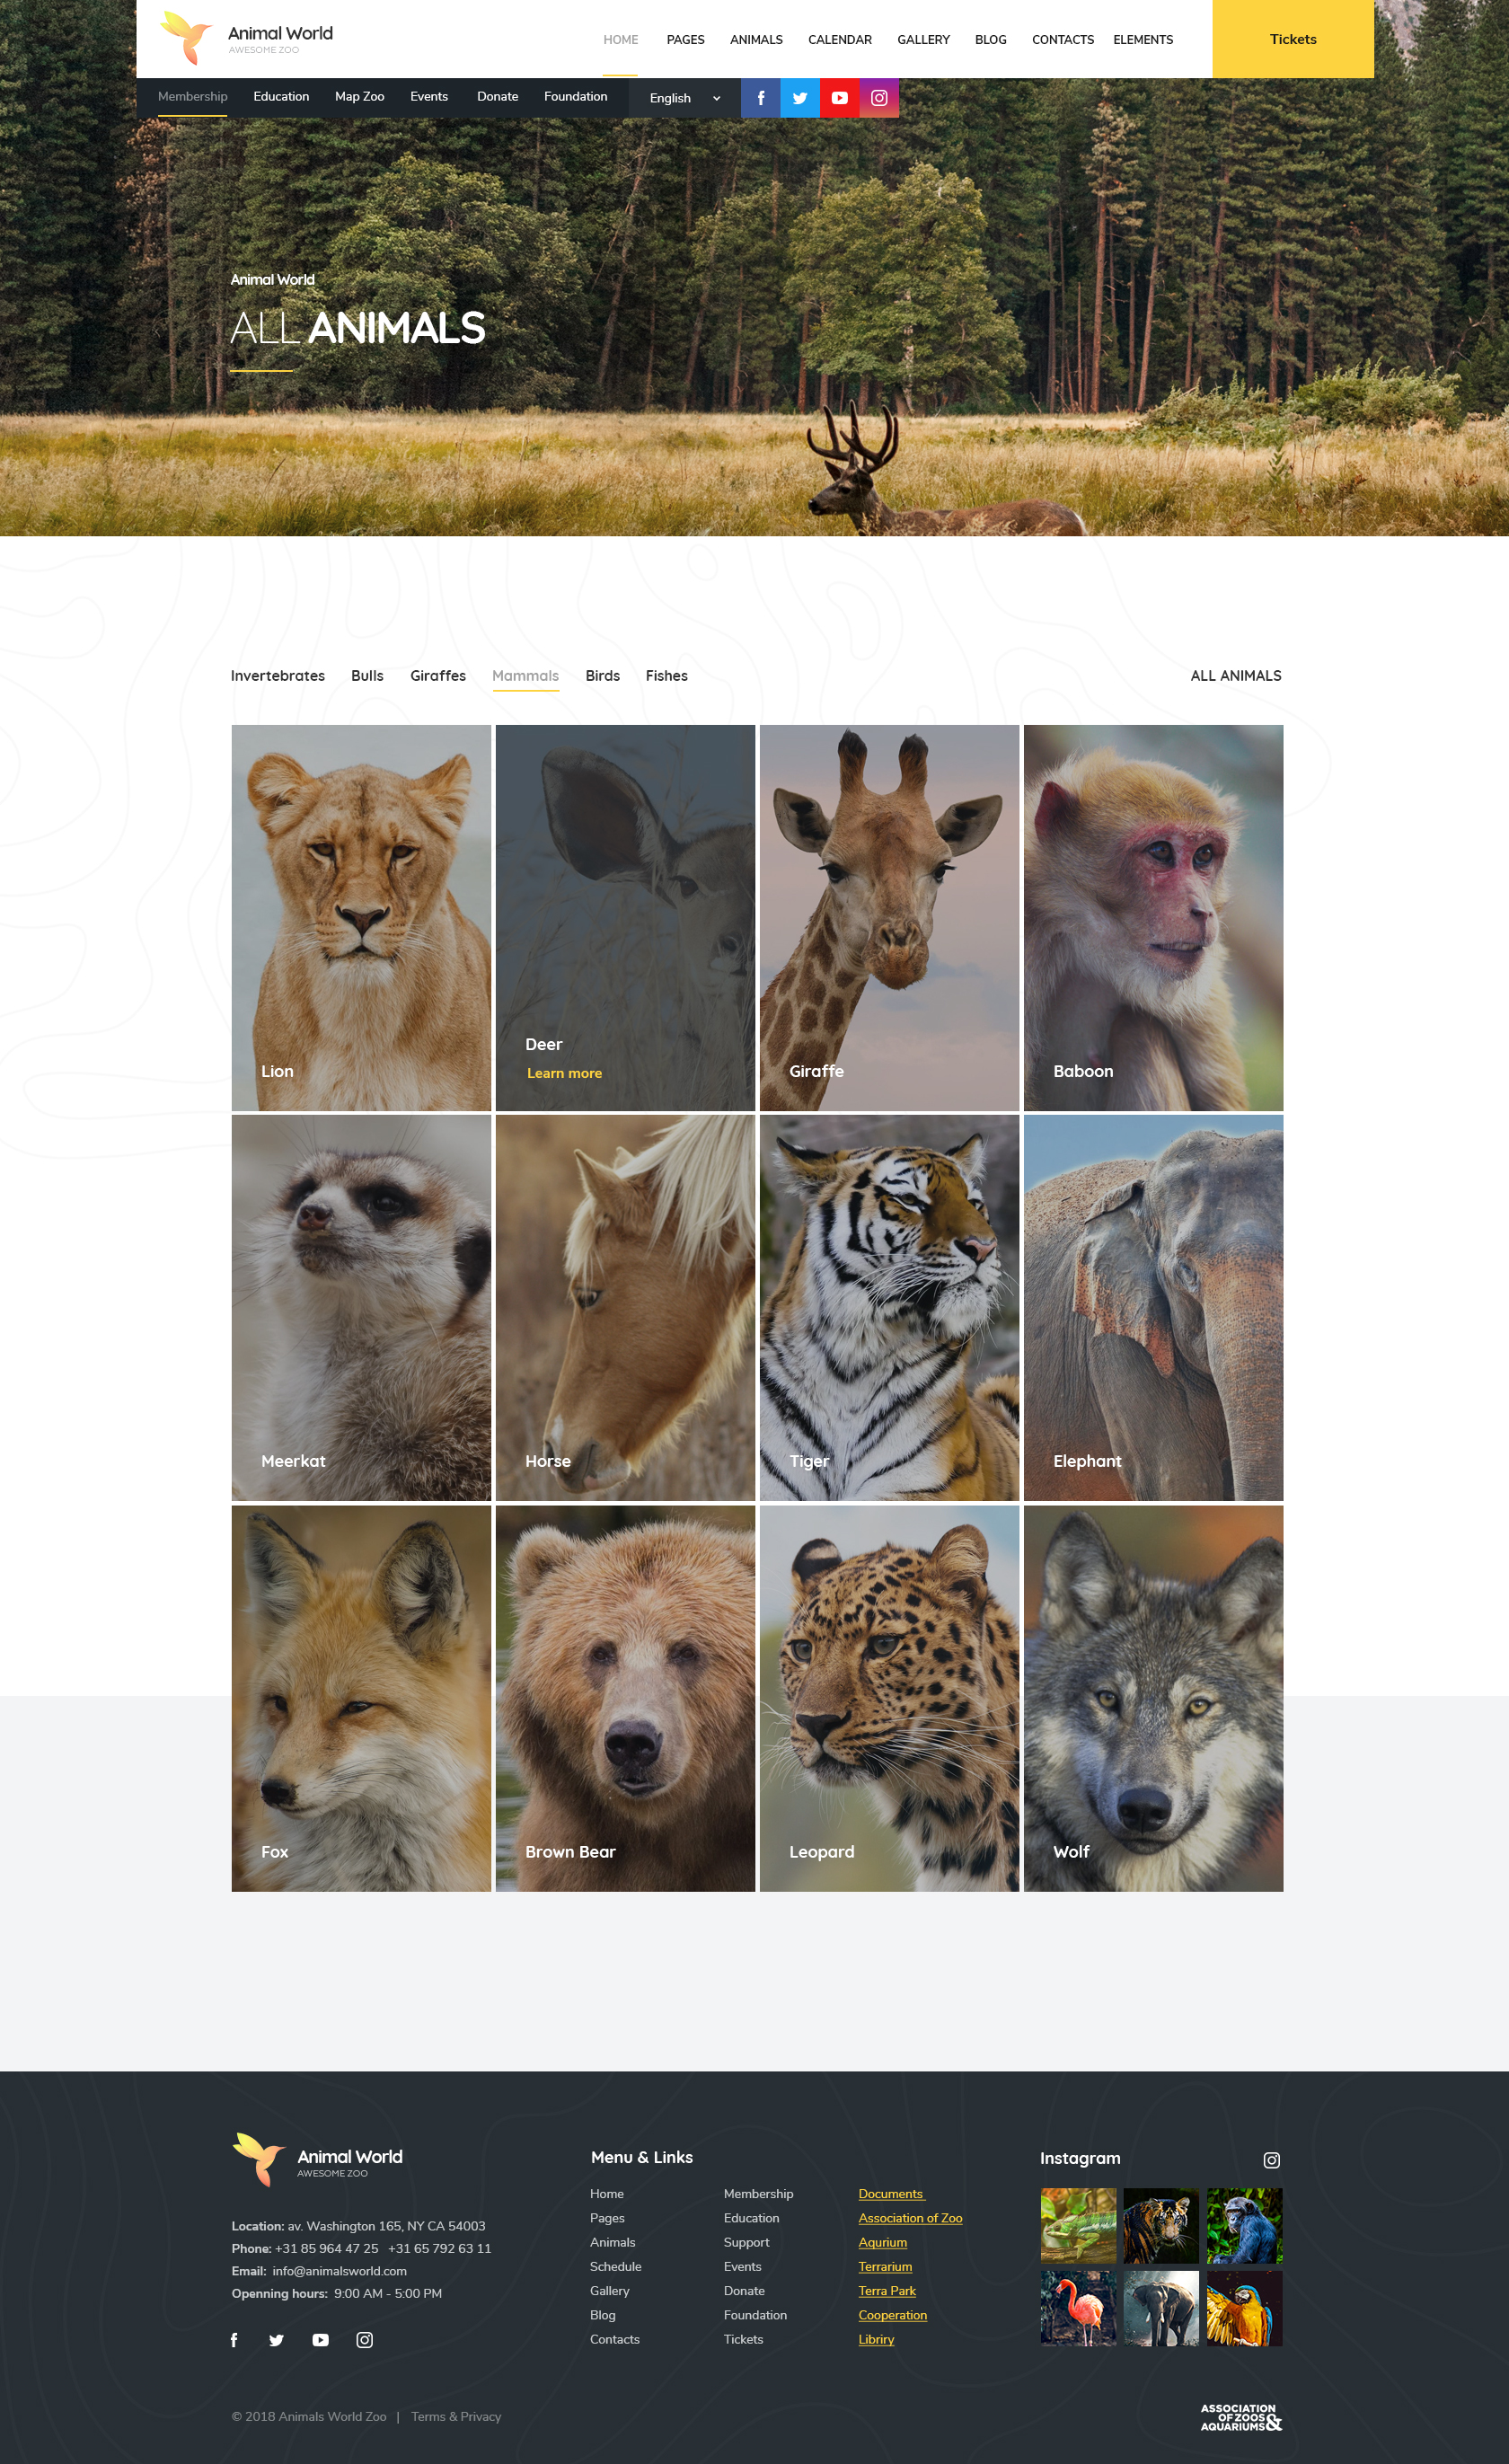Click the yellow Tickets button
The width and height of the screenshot is (1509, 2464).
pos(1293,39)
